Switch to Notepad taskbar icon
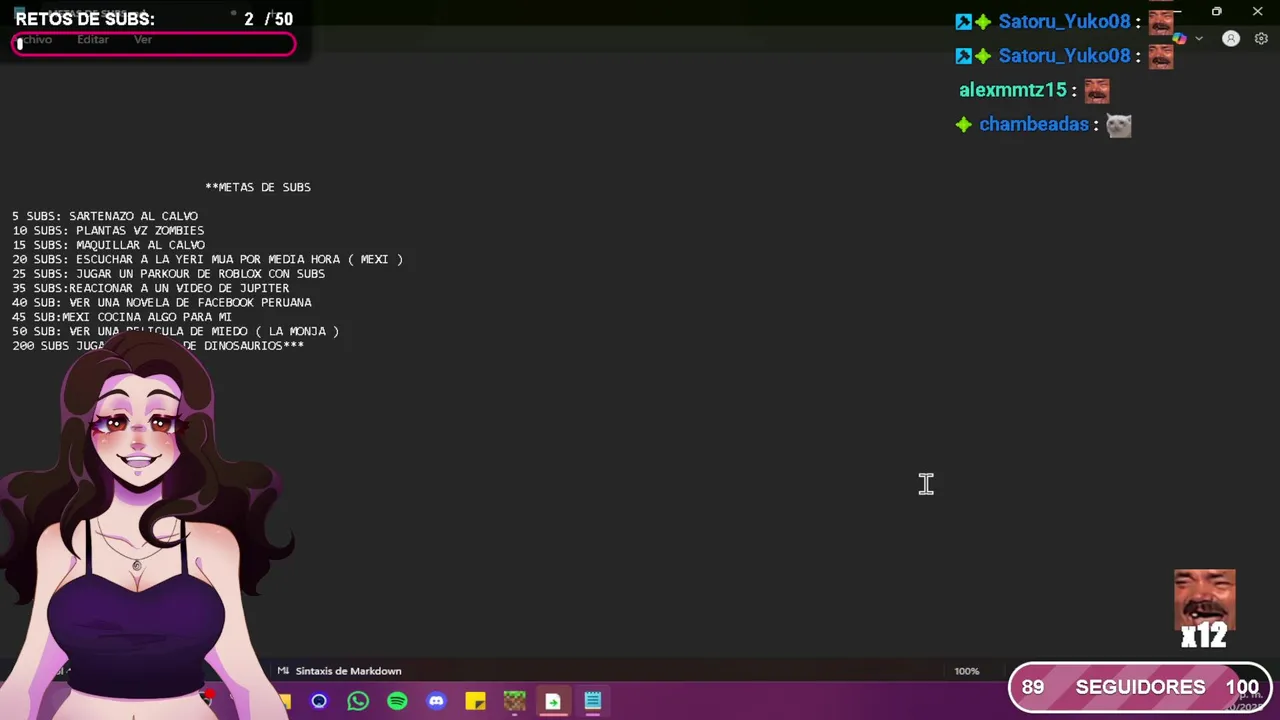 click(592, 701)
